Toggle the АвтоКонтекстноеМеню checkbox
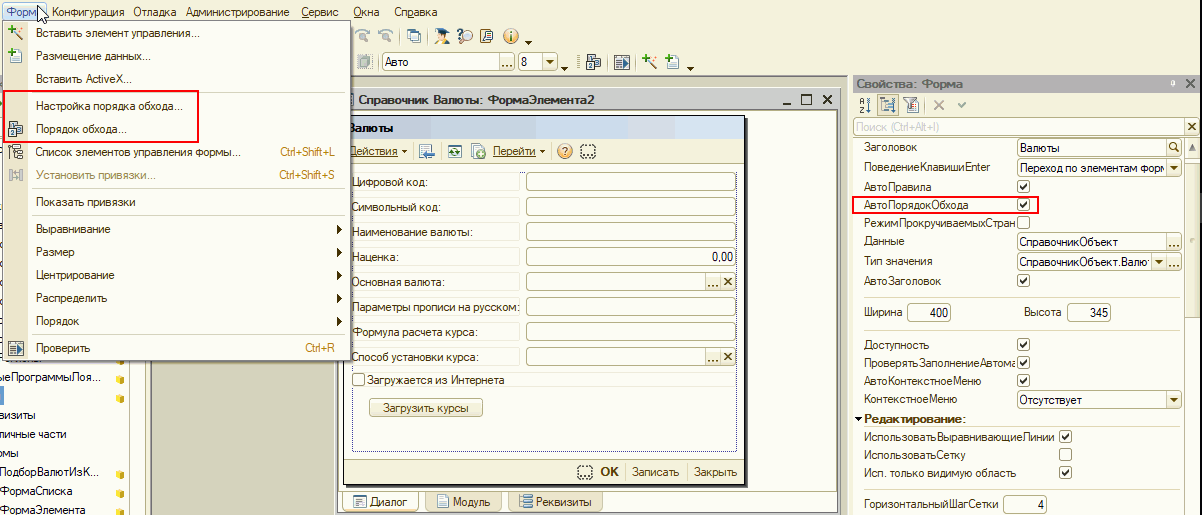The width and height of the screenshot is (1202, 515). (1023, 380)
